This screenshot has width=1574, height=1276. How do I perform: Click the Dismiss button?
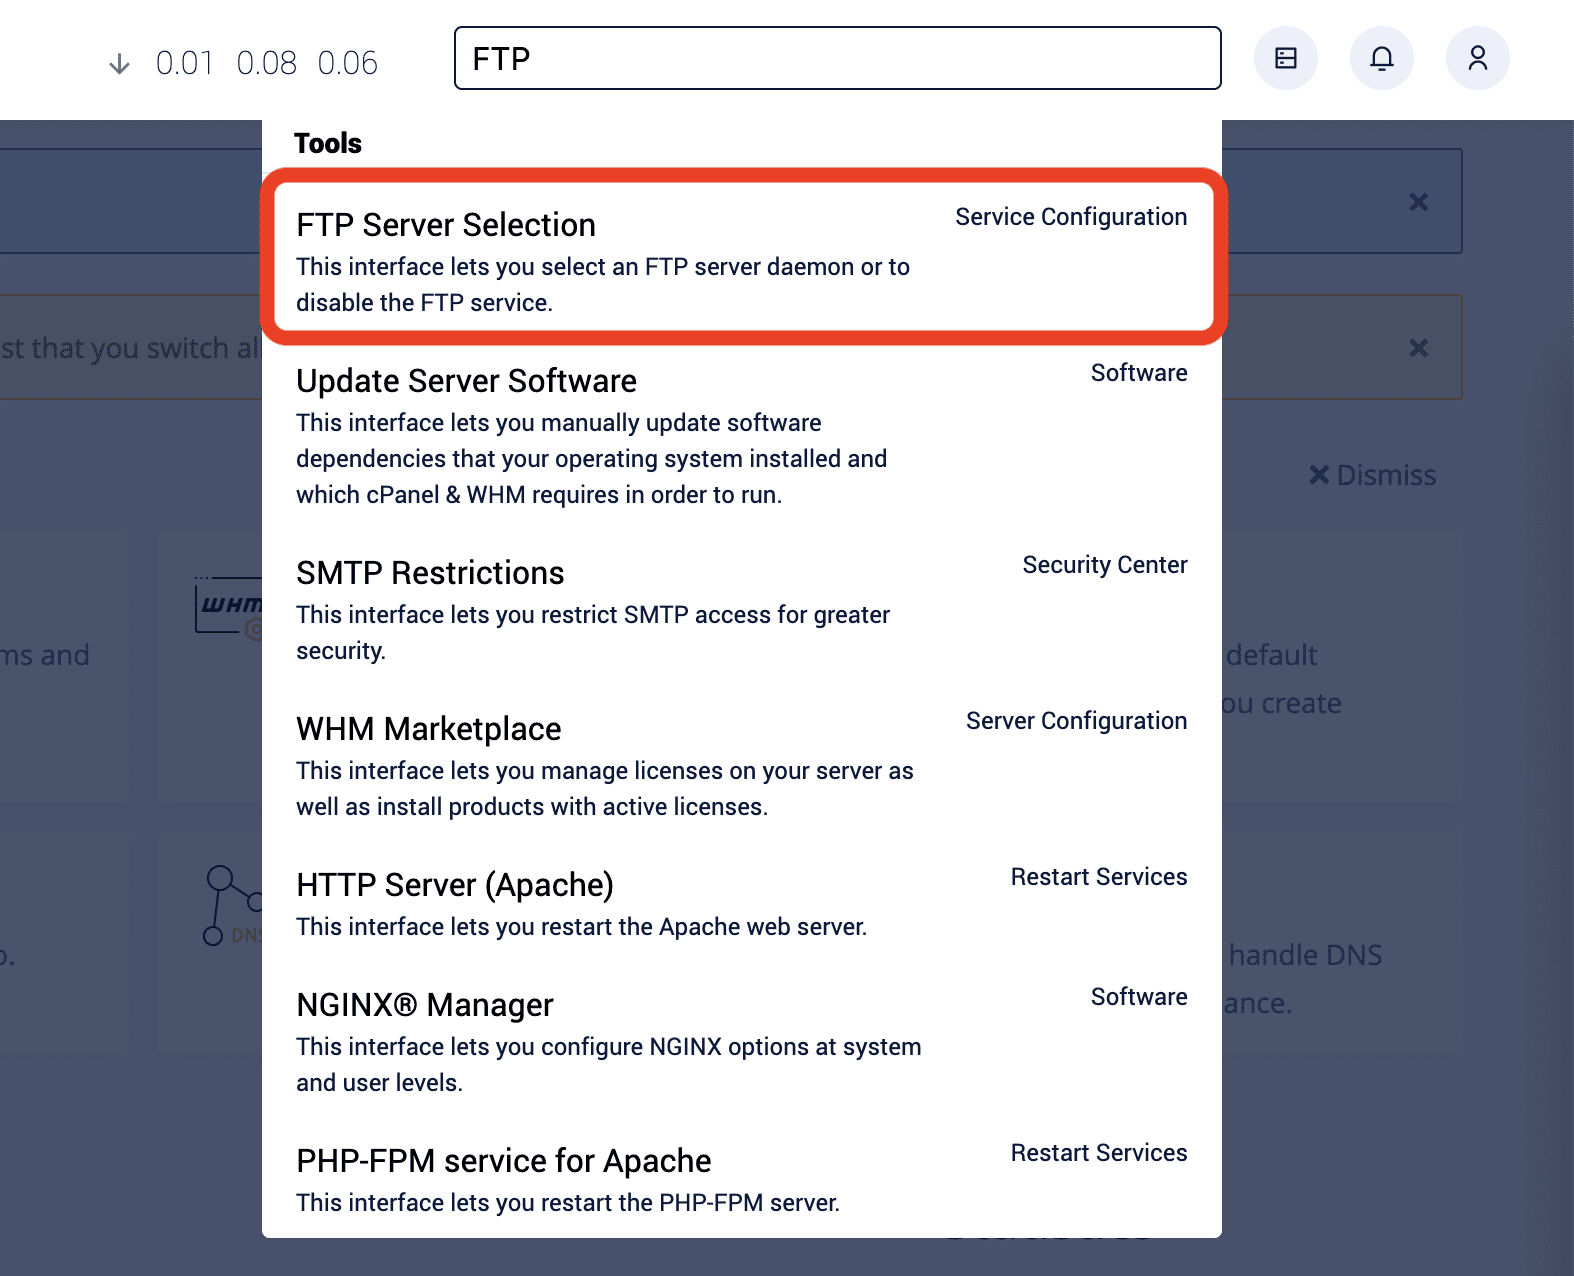coord(1373,475)
